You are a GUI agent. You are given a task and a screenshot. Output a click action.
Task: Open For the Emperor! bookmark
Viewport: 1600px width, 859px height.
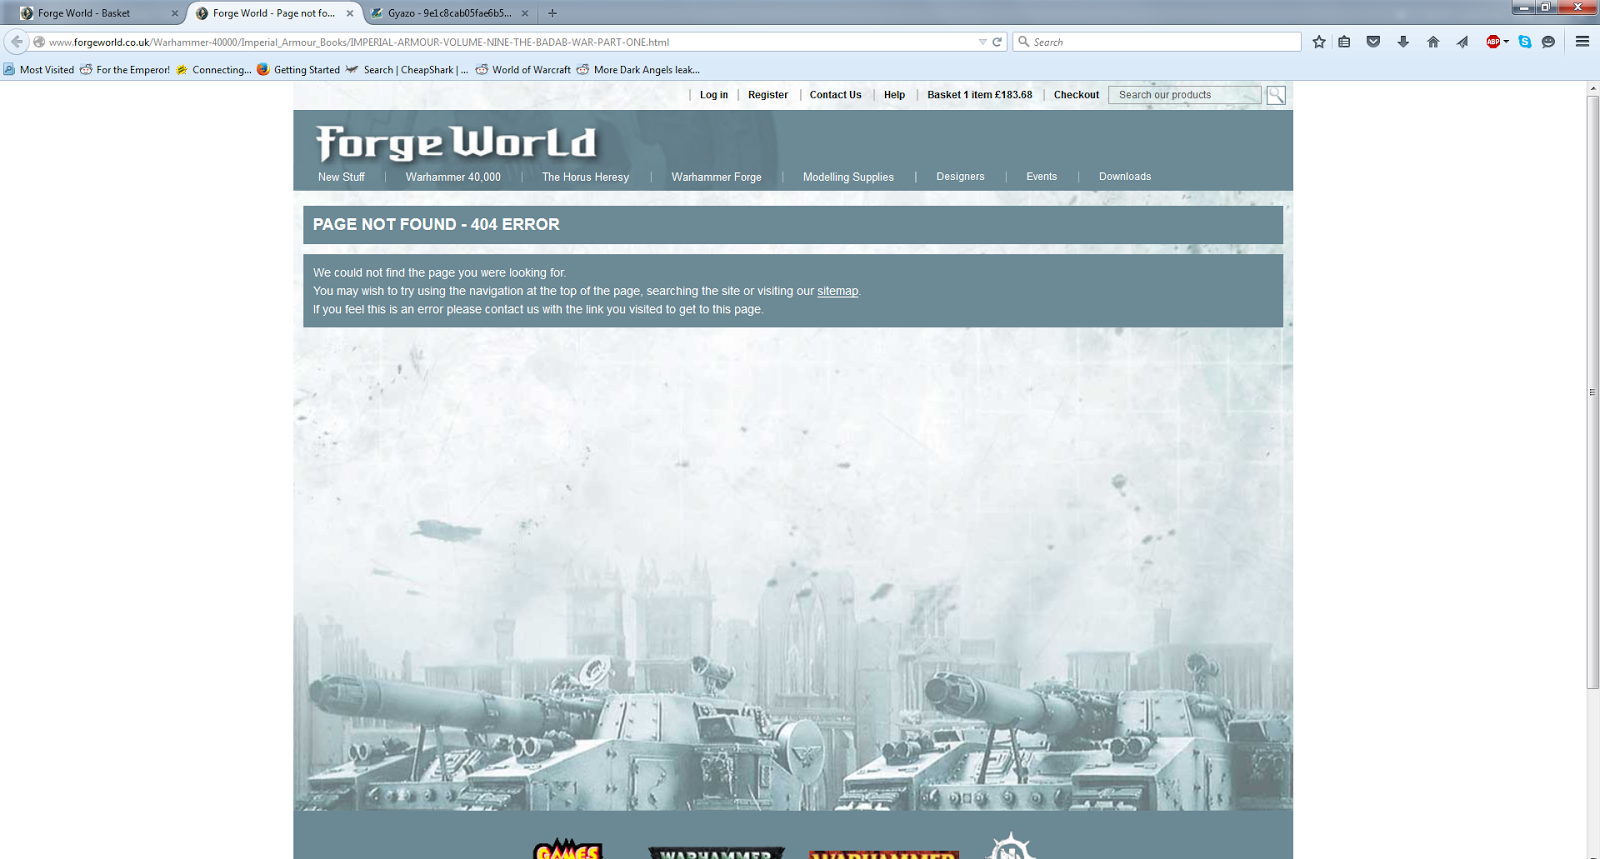pos(125,70)
